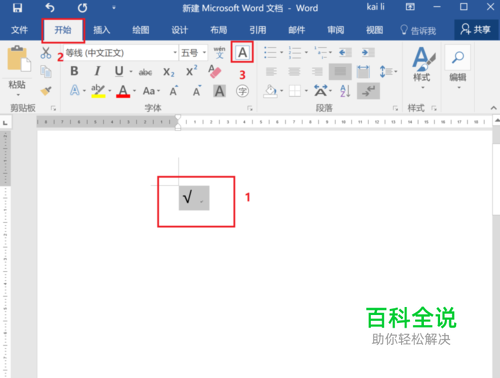Switch to the 布局 (Layout) tab
500x378 pixels.
pyautogui.click(x=219, y=30)
